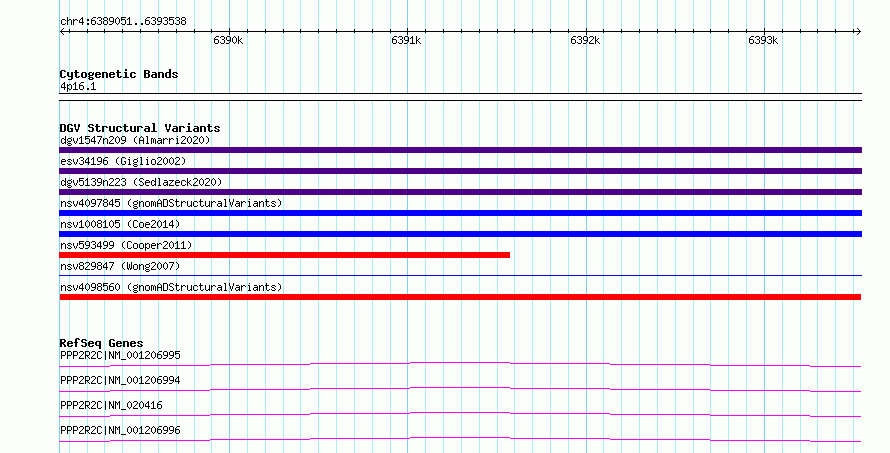Click the 6390k ruler tick label

coord(228,40)
